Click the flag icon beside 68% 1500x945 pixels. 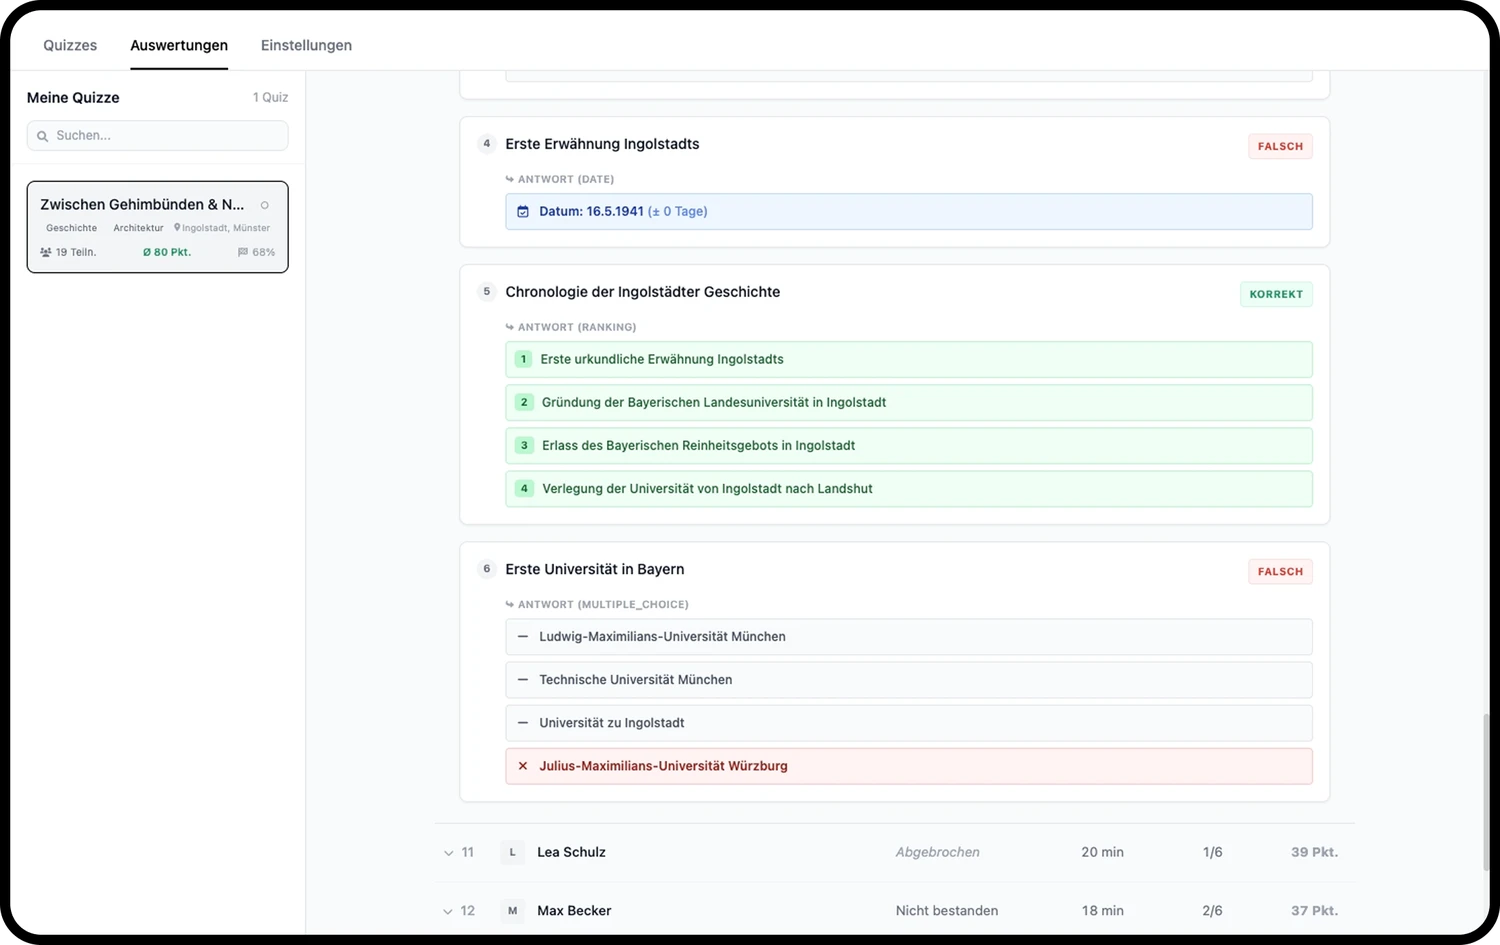click(242, 252)
